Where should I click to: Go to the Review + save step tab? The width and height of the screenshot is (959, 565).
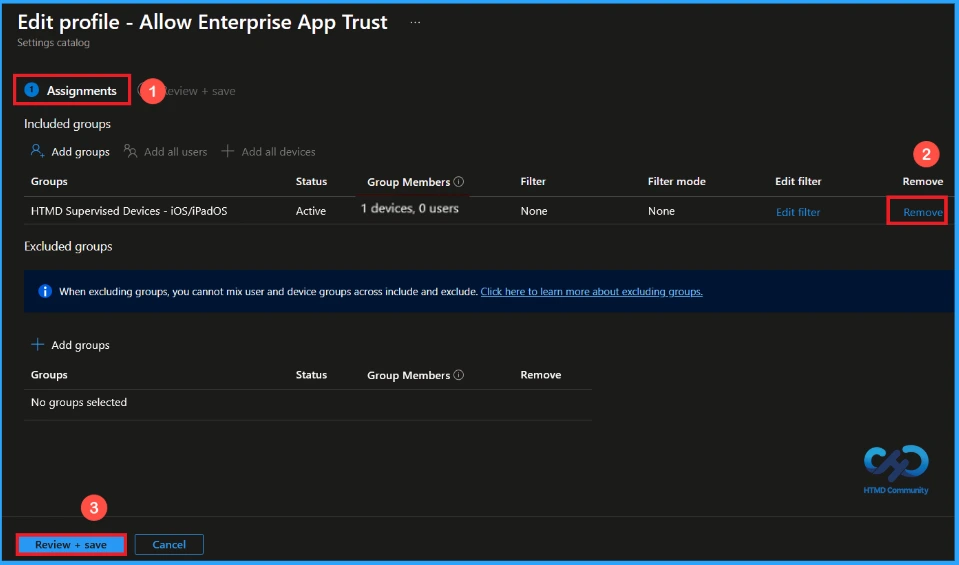tap(187, 90)
